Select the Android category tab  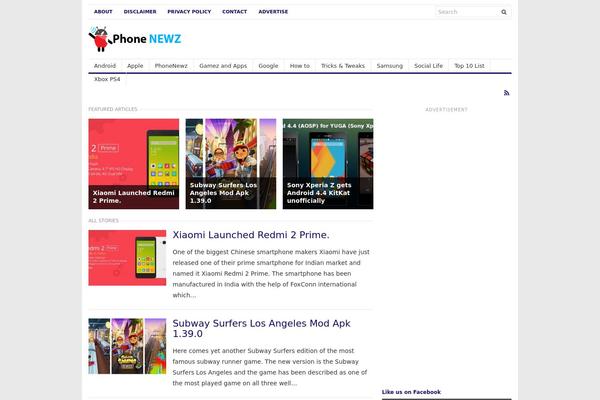pos(105,66)
